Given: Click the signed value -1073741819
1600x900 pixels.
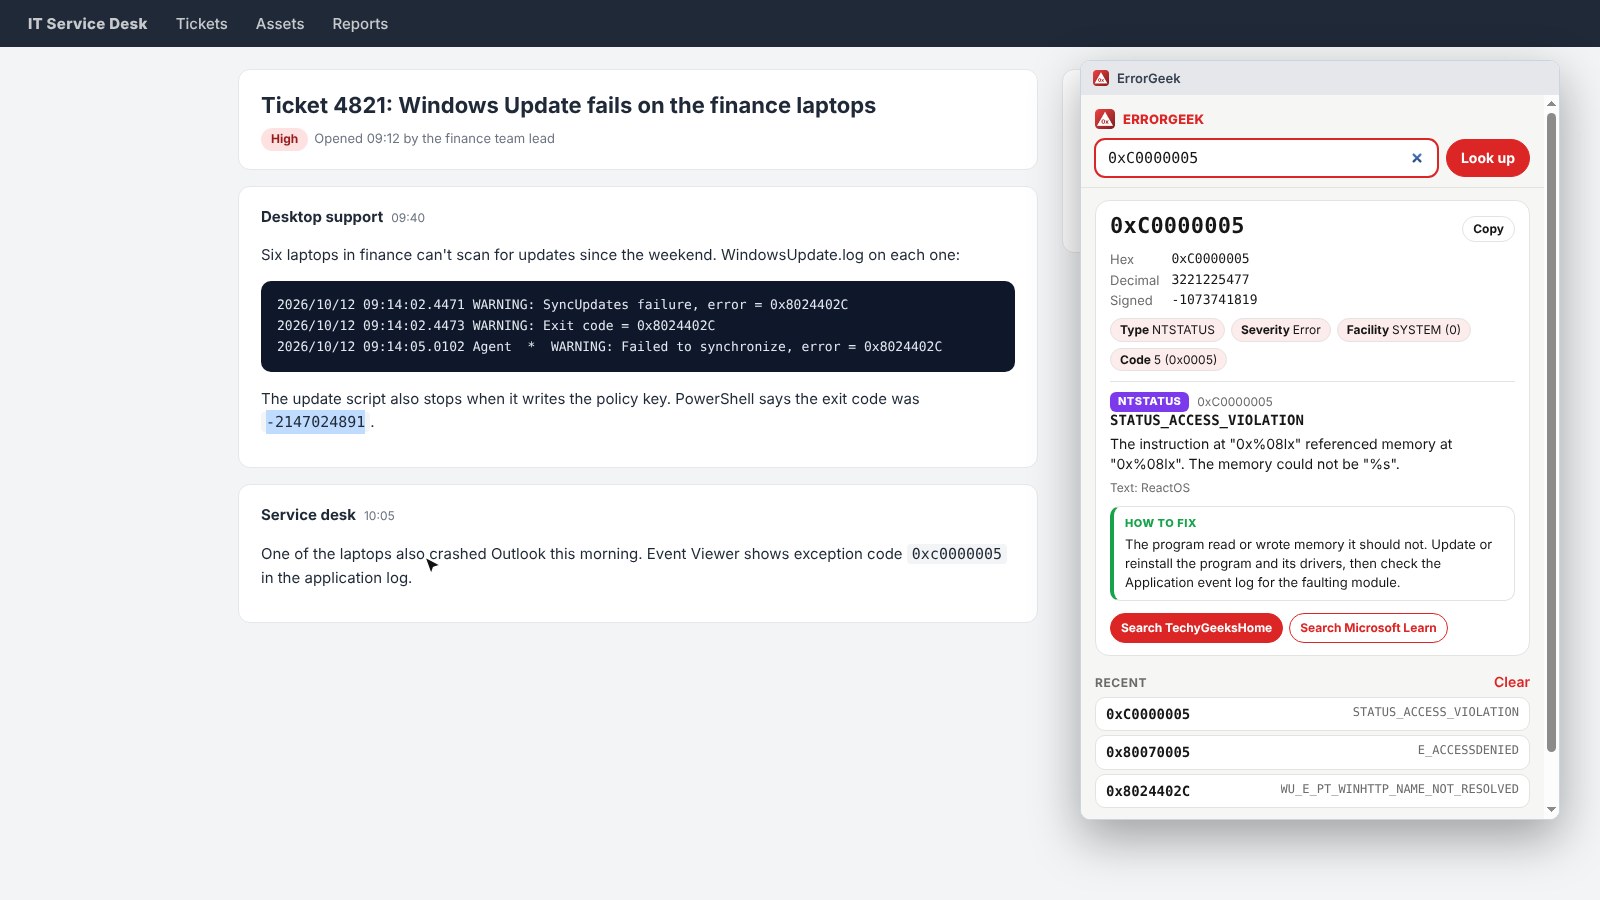Looking at the screenshot, I should click(x=1214, y=300).
